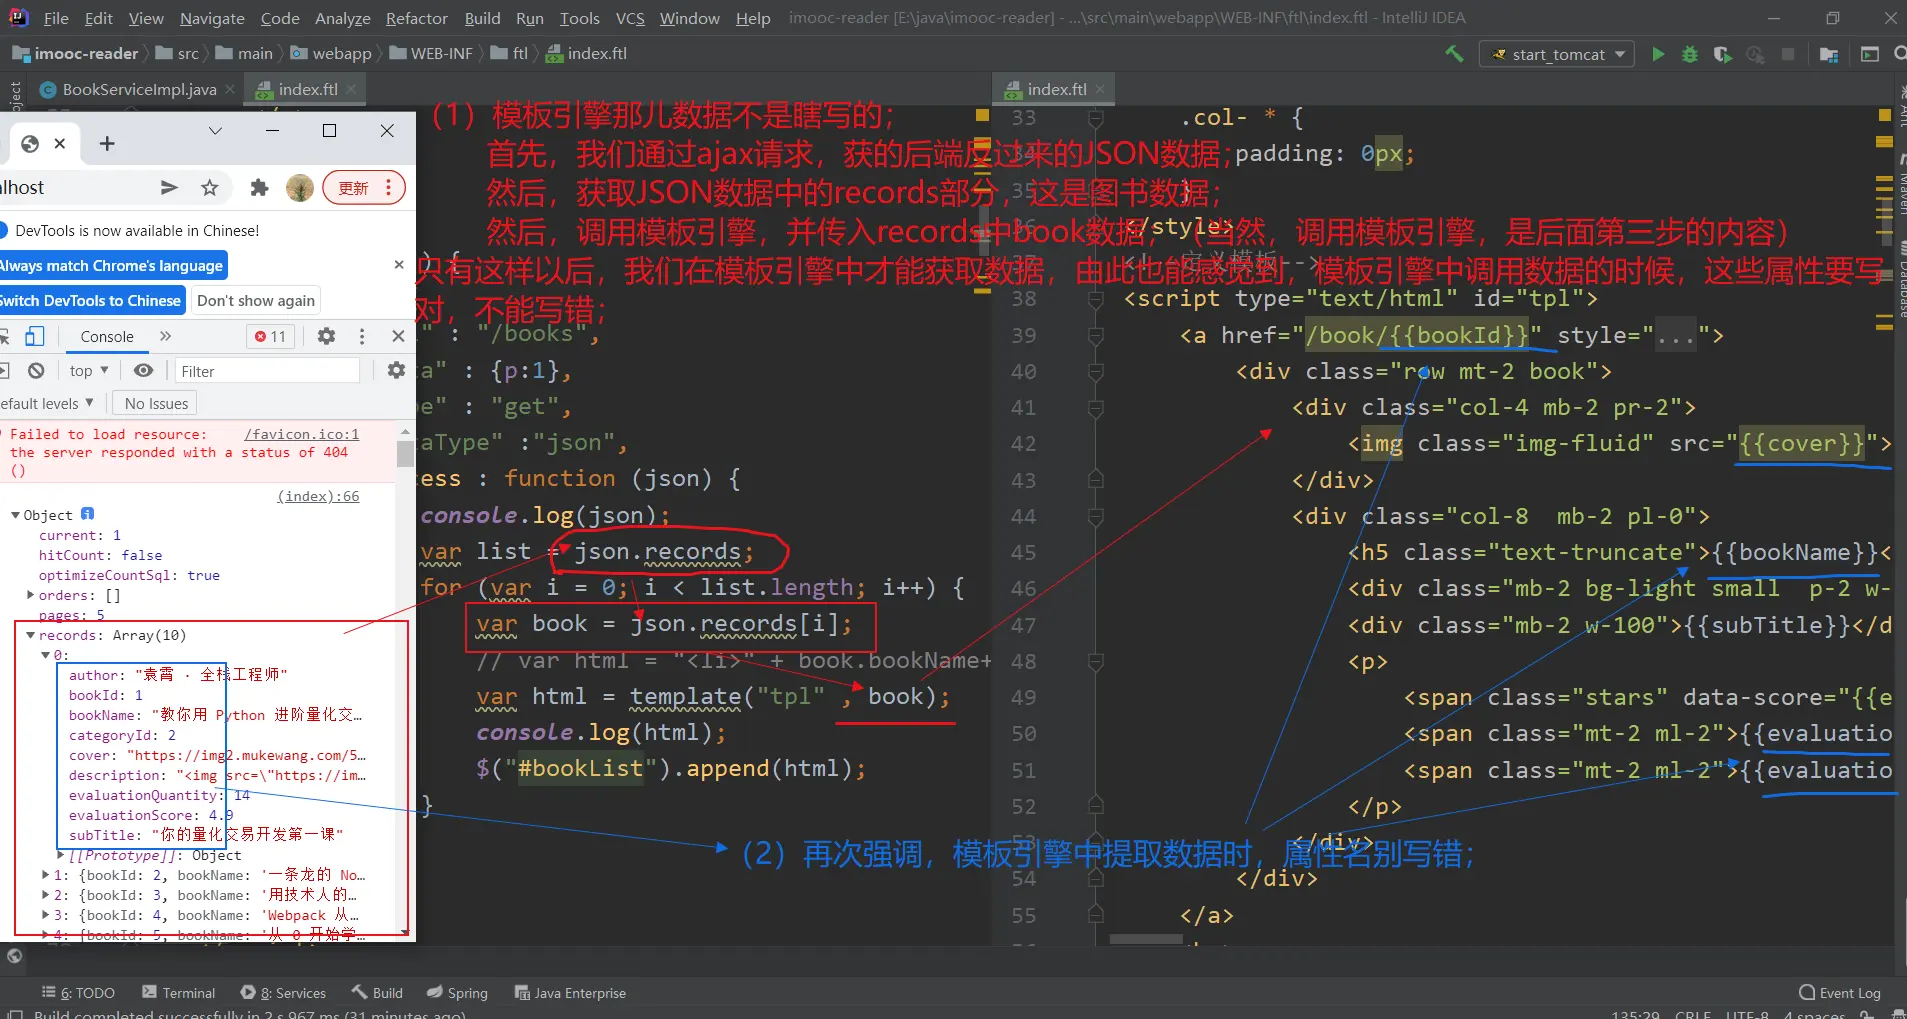The height and width of the screenshot is (1019, 1907).
Task: Click the console Filter input field
Action: 266,371
